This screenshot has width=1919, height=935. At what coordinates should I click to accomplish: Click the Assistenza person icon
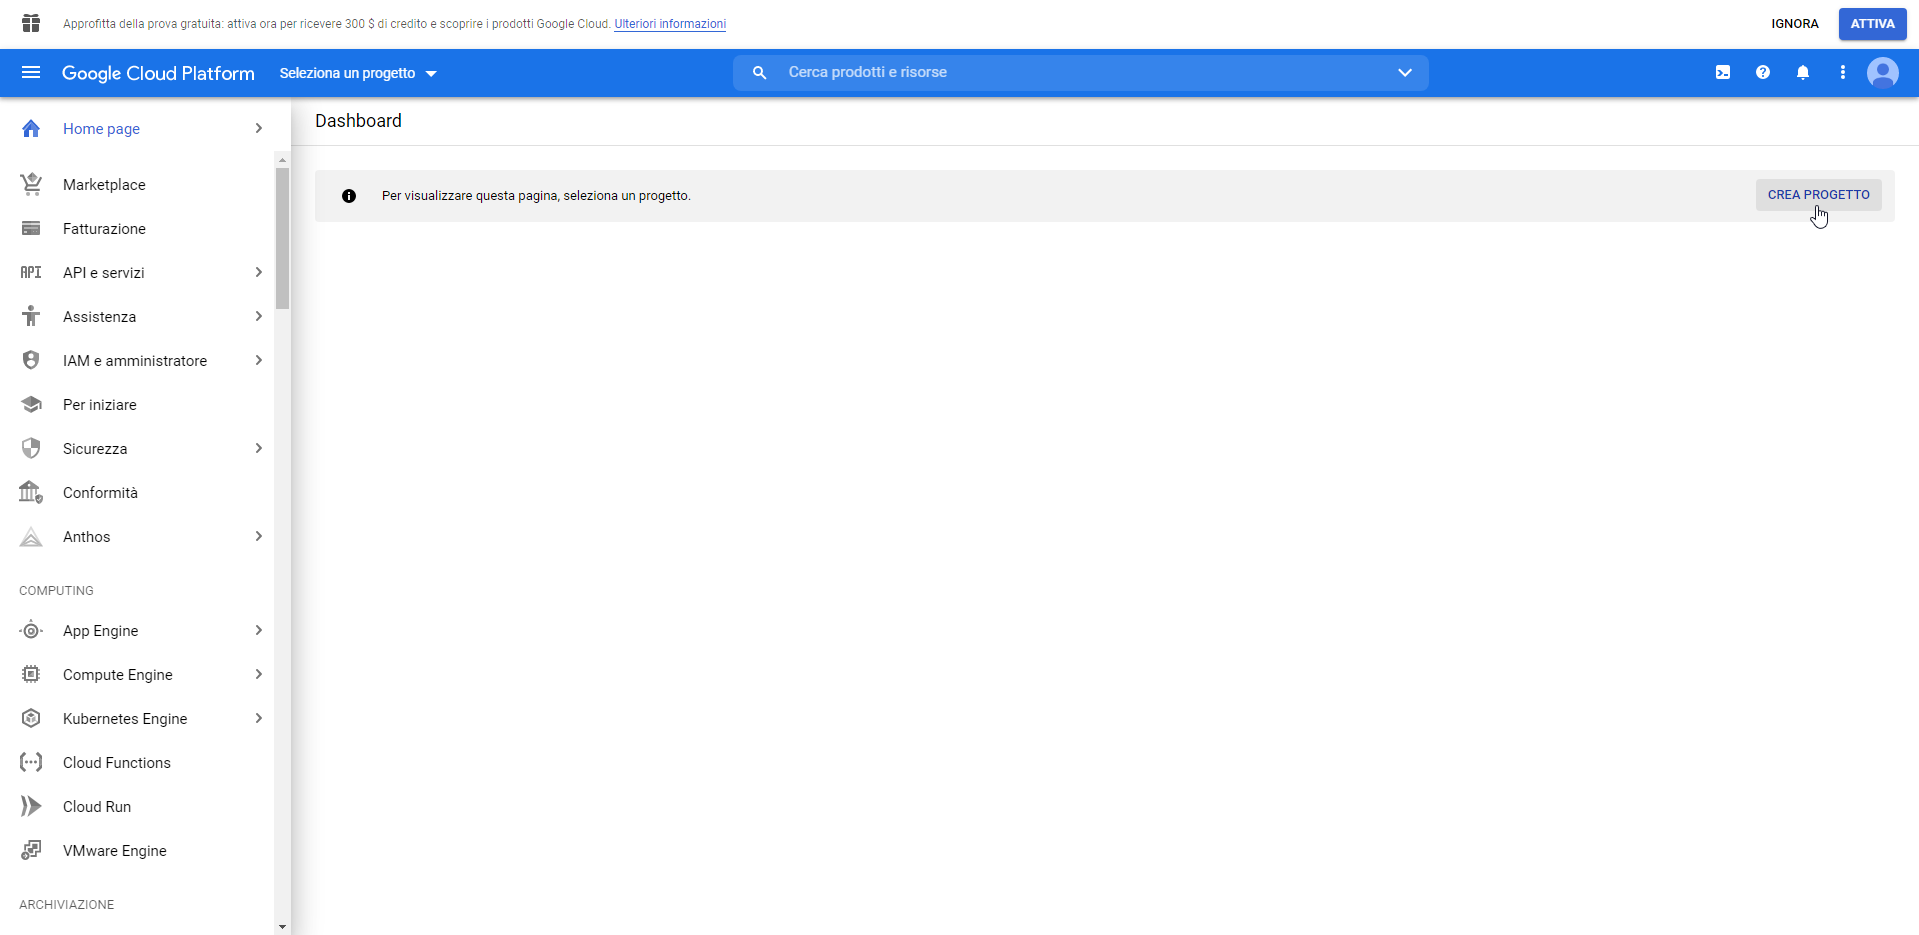(x=31, y=316)
